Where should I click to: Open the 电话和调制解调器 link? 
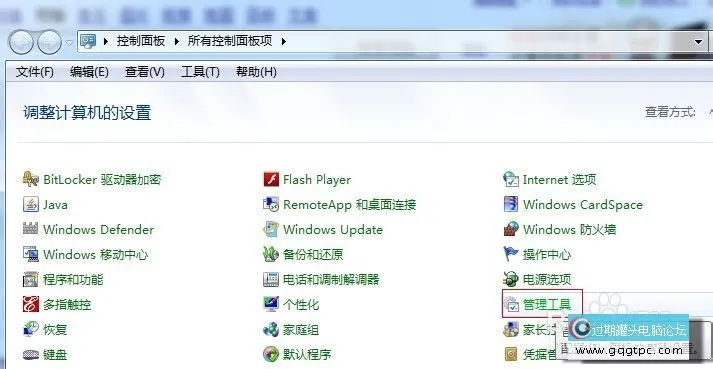coord(331,279)
